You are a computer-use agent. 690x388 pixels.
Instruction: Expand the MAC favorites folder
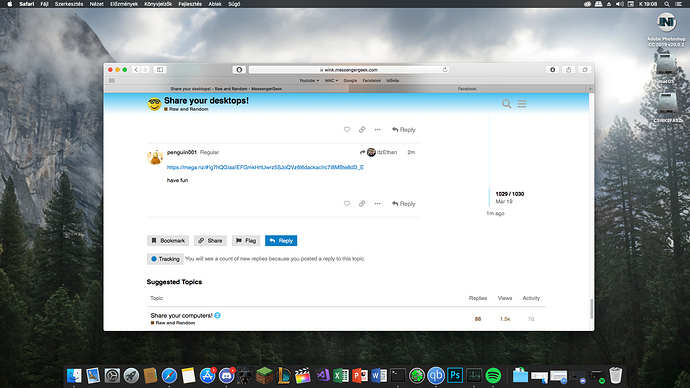click(x=331, y=81)
